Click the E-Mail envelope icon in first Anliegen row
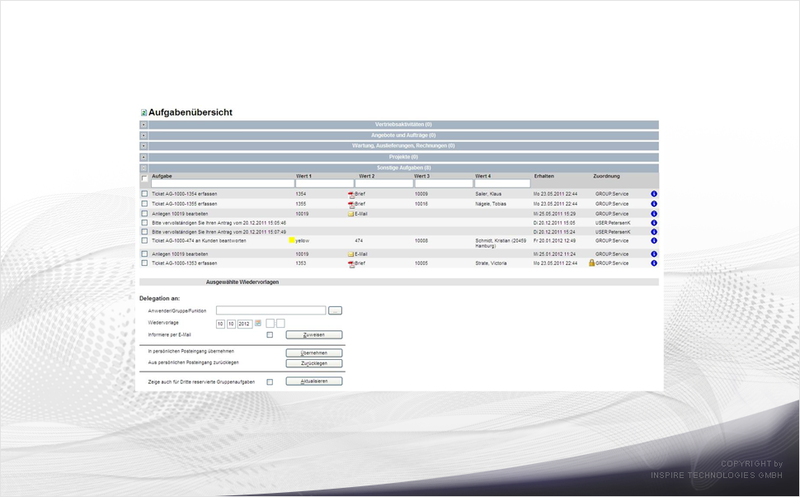This screenshot has height=497, width=800. click(351, 214)
